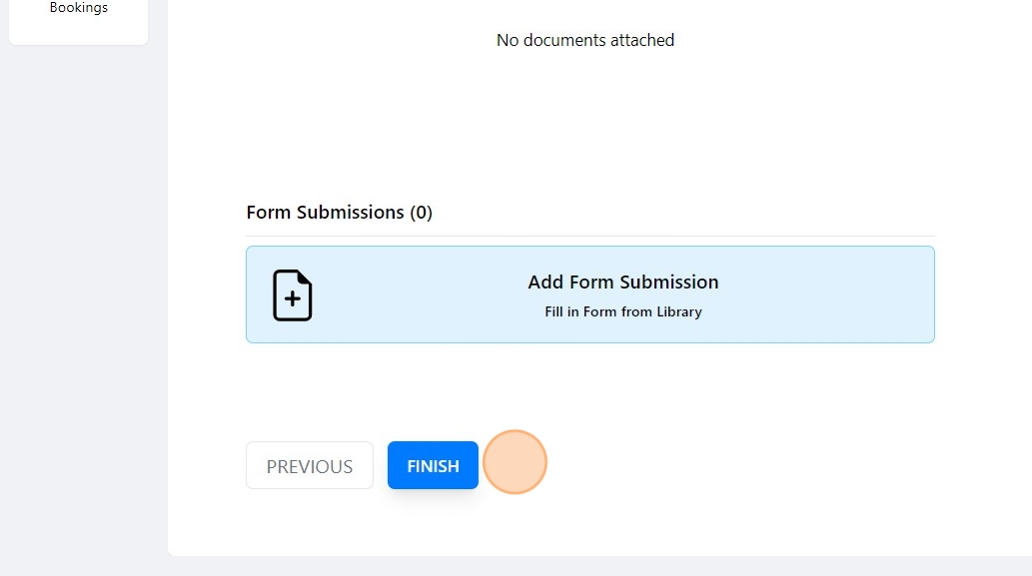1032x576 pixels.
Task: Click the word "Library" in the card subtitle
Action: [679, 312]
